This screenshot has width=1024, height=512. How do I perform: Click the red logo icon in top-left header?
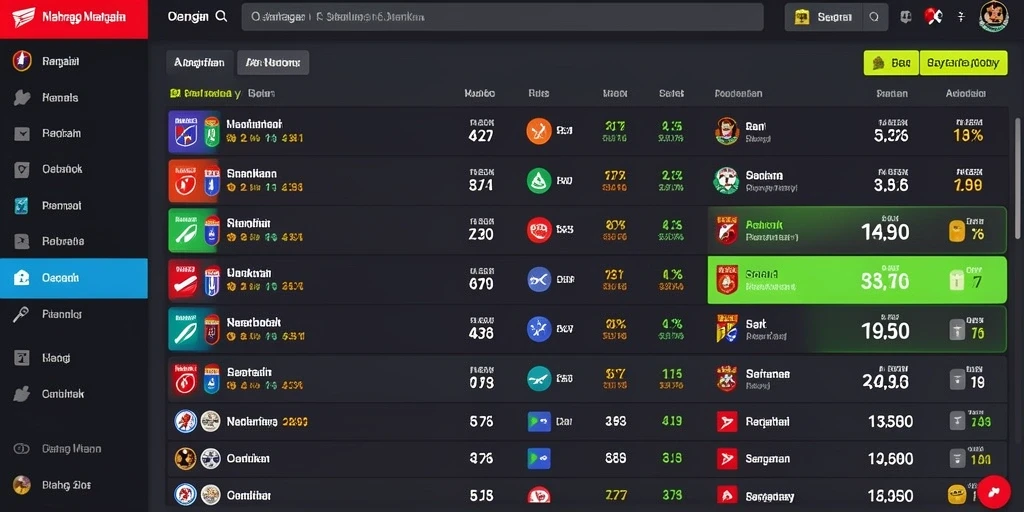pyautogui.click(x=24, y=18)
